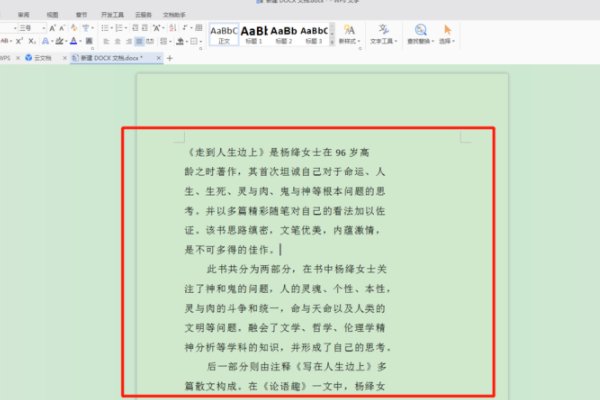Add a new document tab with plus
Viewport: 600px width, 400px height.
click(x=170, y=58)
